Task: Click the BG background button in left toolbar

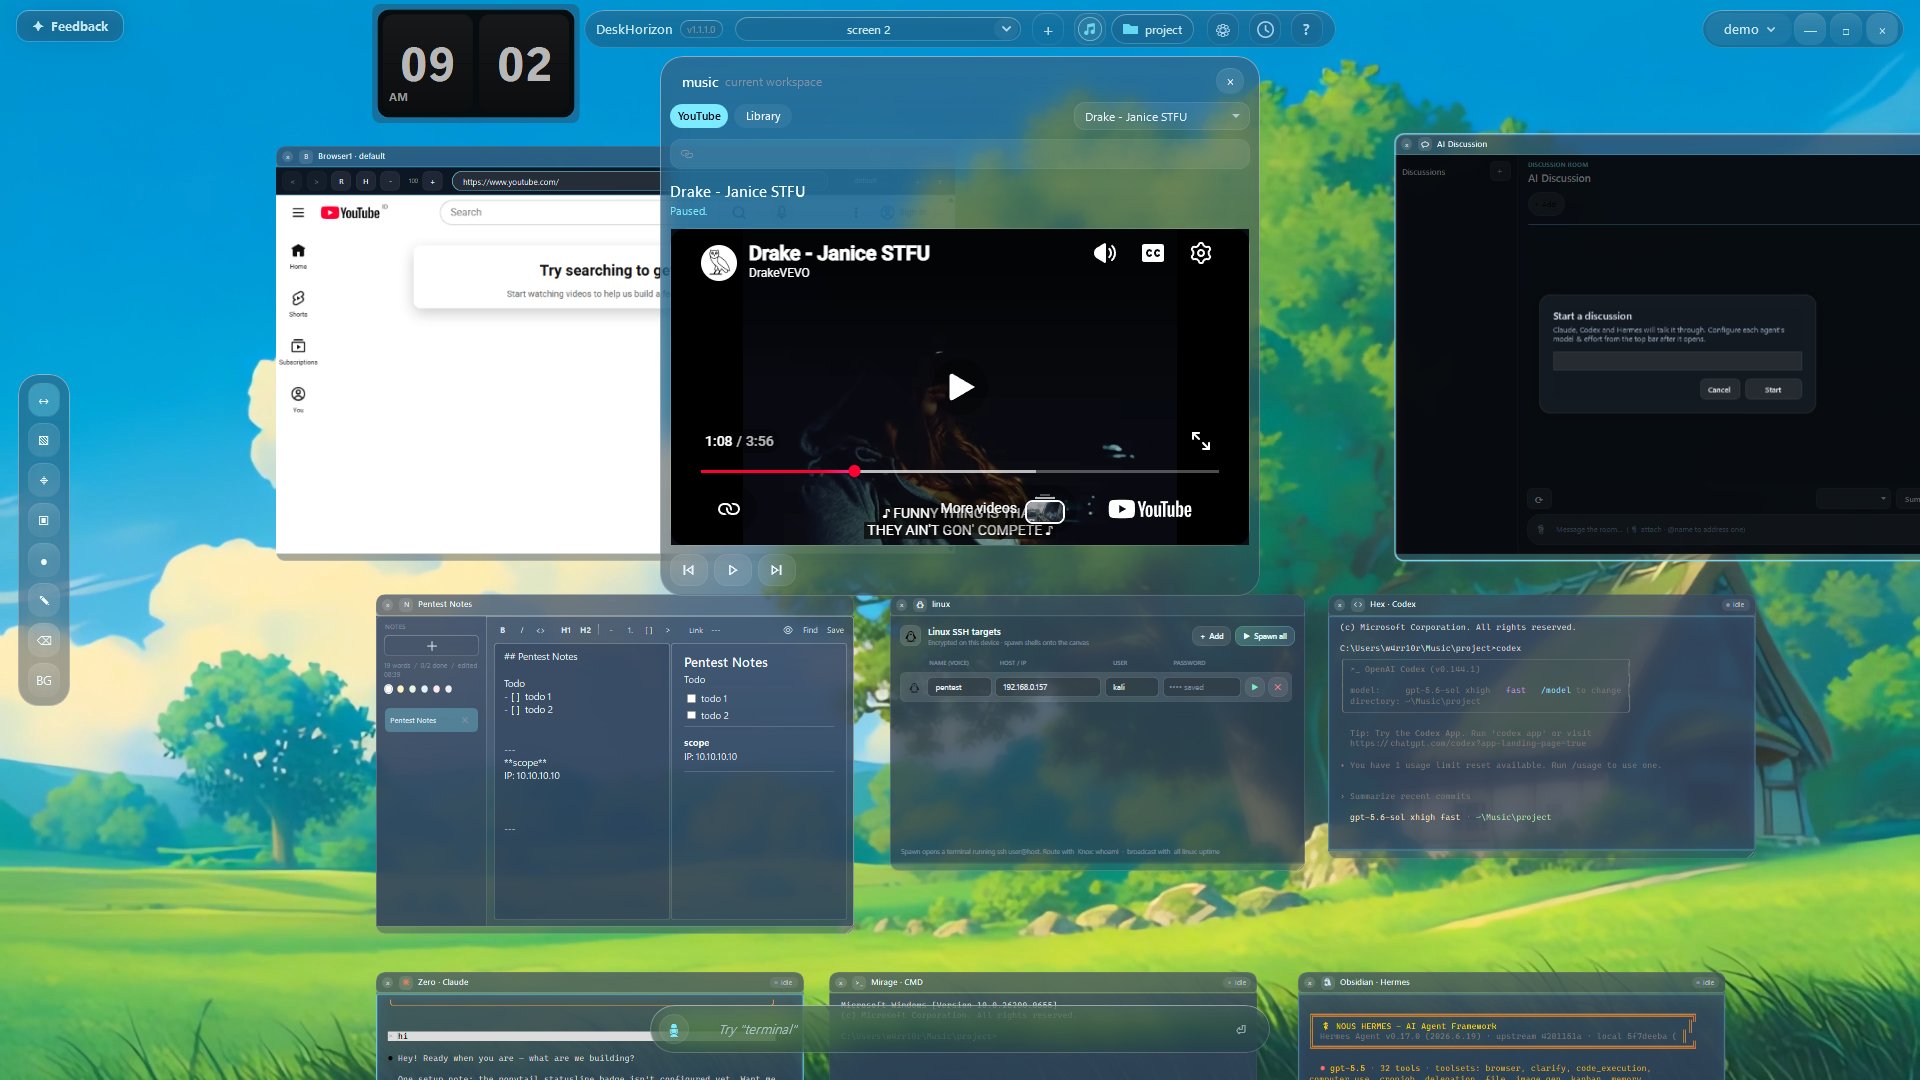Action: 44,681
